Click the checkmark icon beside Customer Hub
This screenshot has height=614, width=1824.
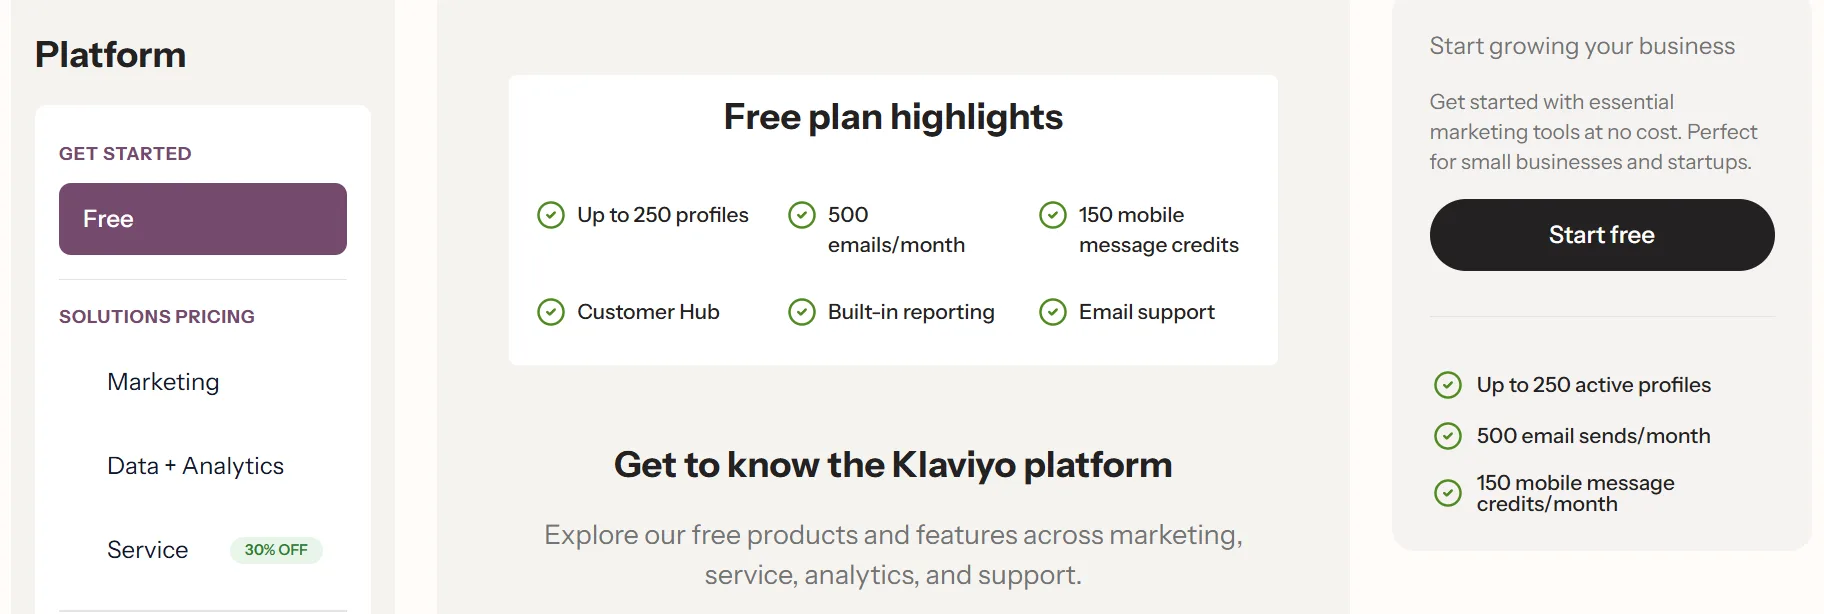point(551,312)
